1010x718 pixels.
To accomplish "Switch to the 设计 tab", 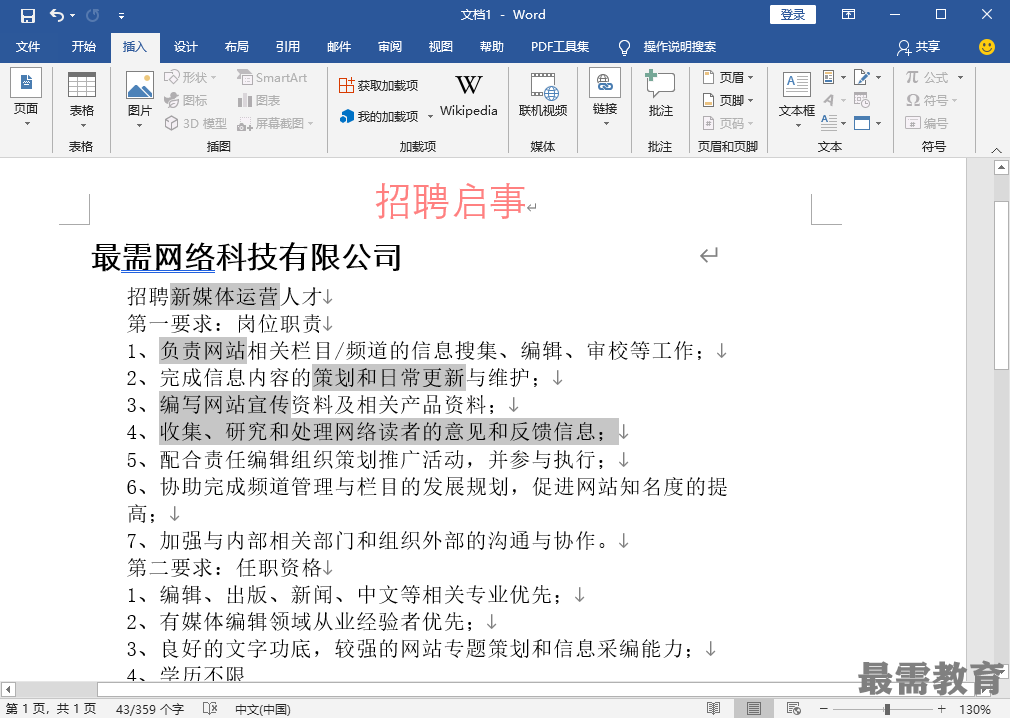I will pos(186,46).
